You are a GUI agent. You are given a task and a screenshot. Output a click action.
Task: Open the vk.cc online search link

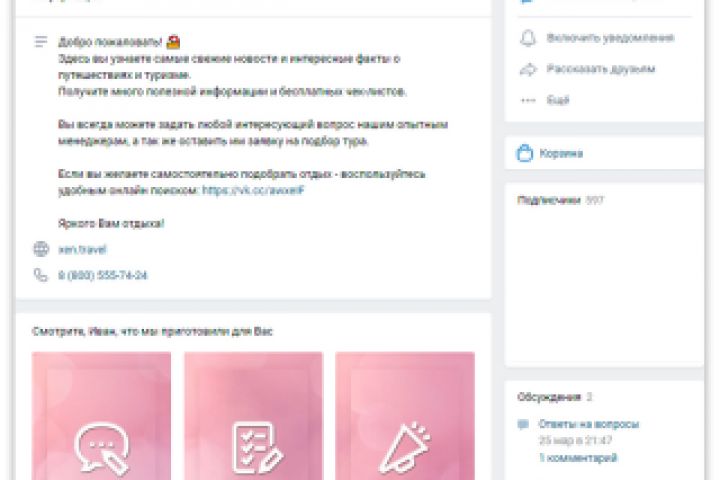(253, 190)
